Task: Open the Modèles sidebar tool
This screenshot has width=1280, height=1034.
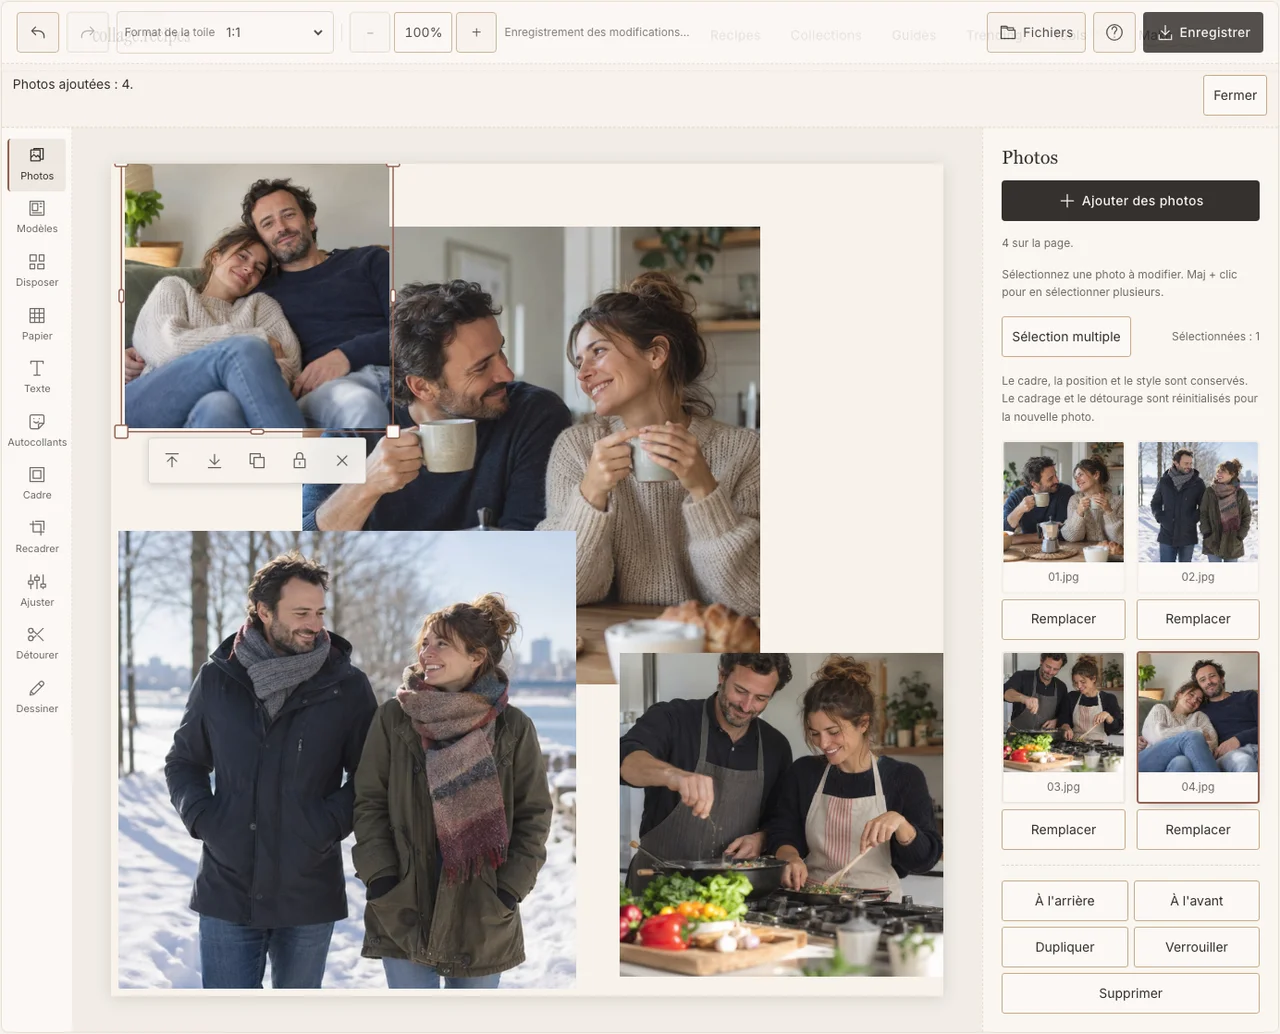Action: point(37,217)
